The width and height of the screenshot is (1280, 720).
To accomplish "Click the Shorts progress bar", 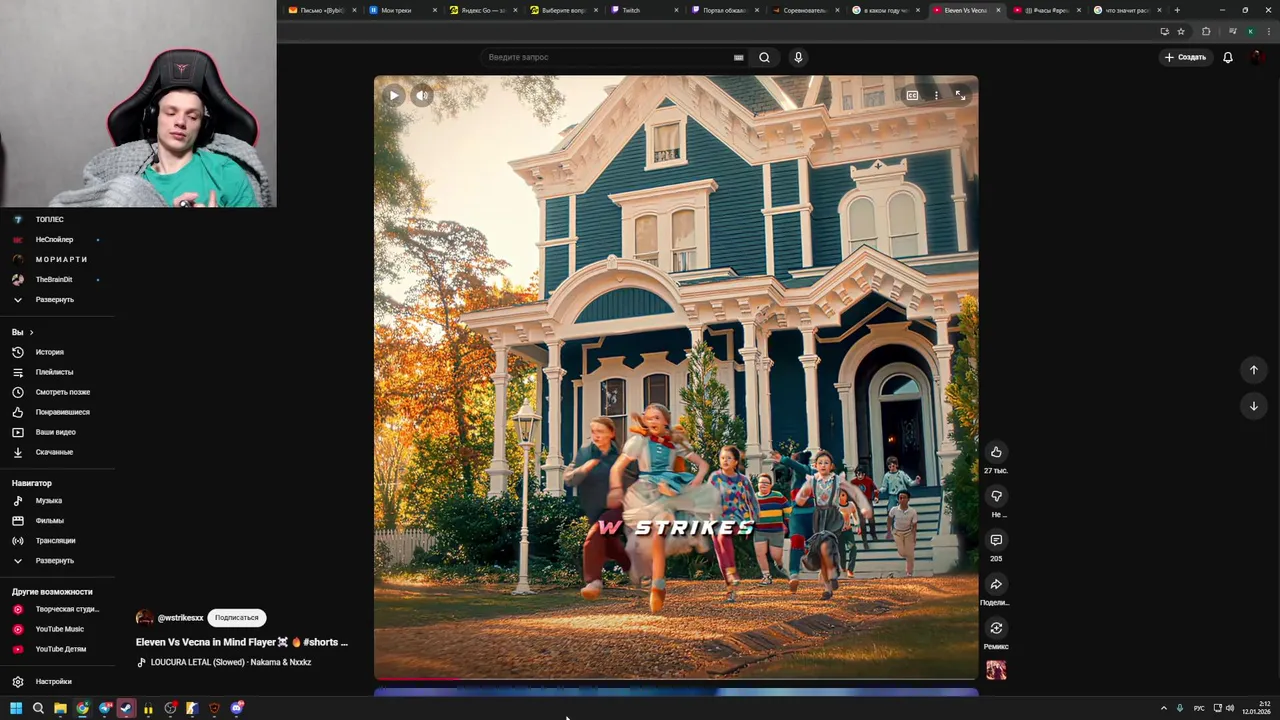I will point(676,679).
